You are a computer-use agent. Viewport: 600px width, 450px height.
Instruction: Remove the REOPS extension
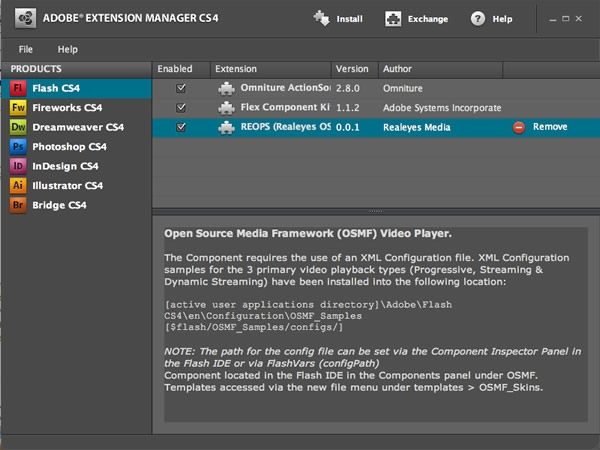[541, 127]
